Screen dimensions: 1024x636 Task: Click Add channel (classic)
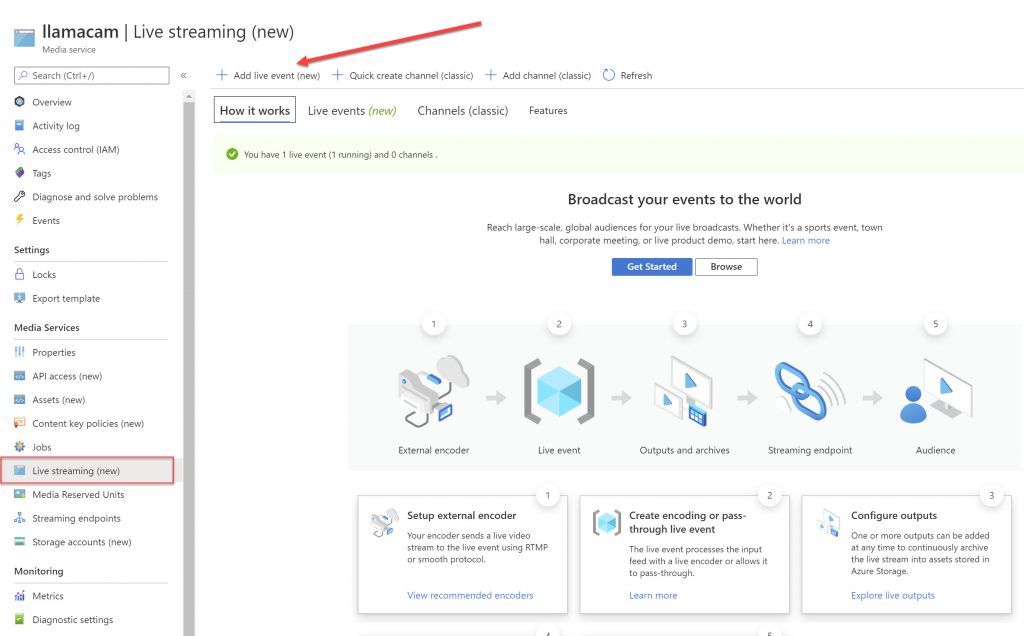pyautogui.click(x=538, y=76)
